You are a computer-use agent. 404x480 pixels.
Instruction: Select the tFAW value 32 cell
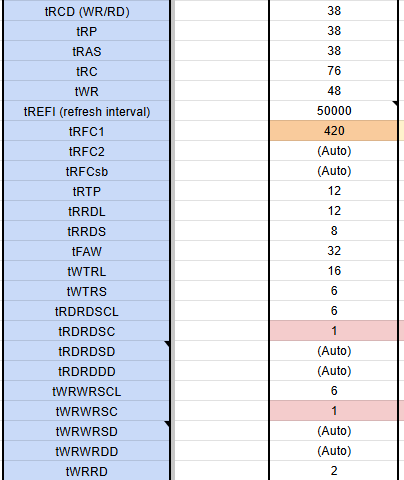pos(334,251)
